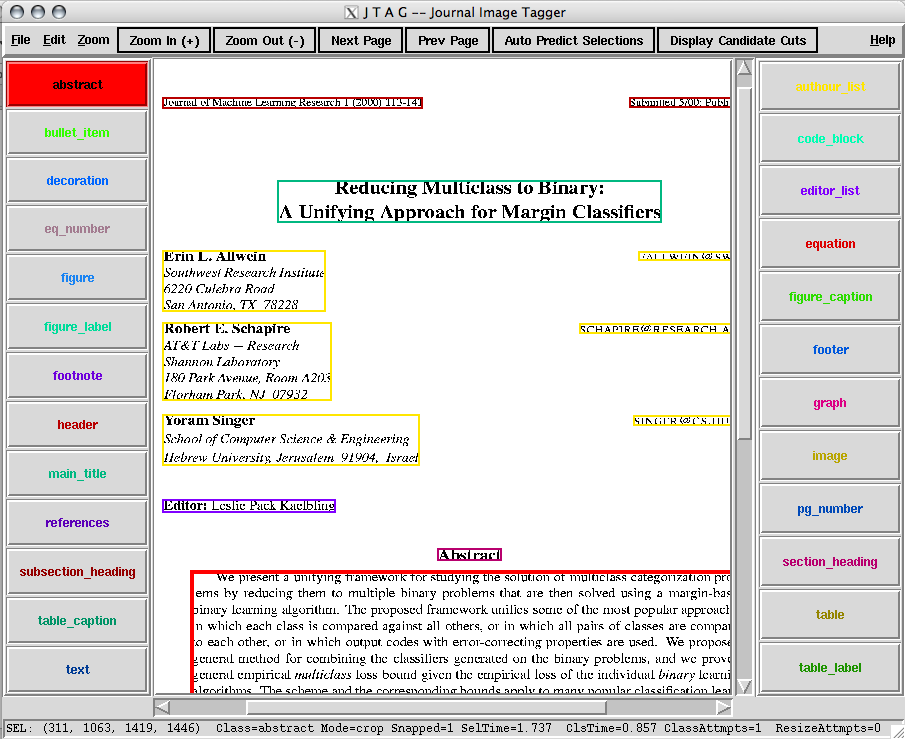Click the Editor: Leslie Pack Kaelbling box
Image resolution: width=905 pixels, height=739 pixels.
click(x=249, y=506)
